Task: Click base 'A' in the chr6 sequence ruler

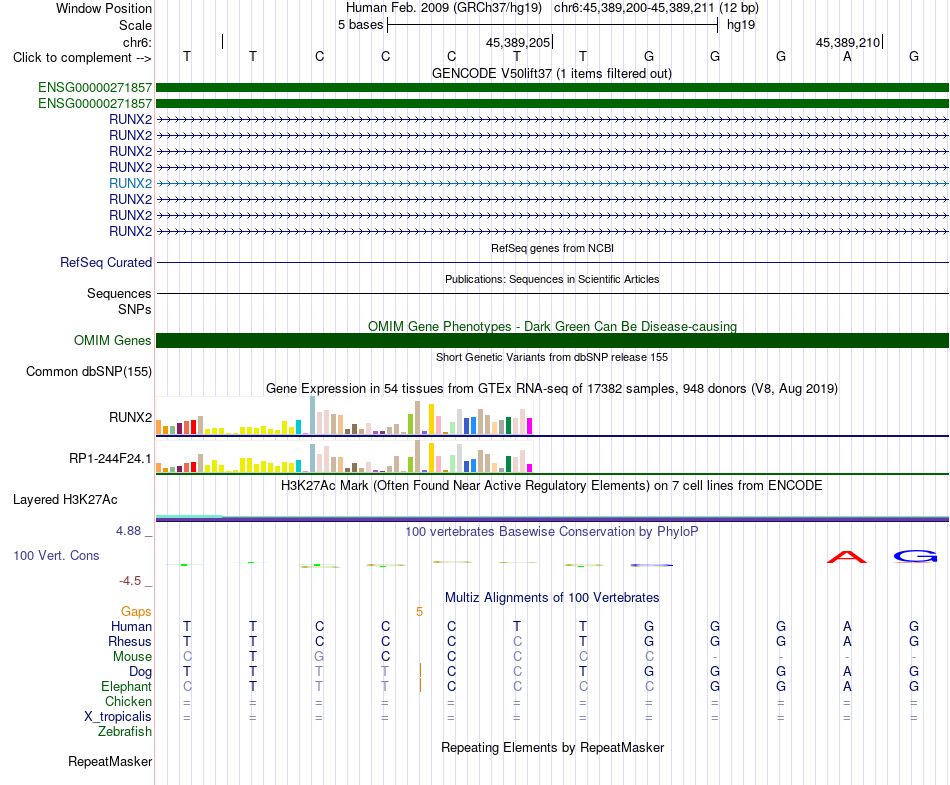Action: pyautogui.click(x=847, y=57)
